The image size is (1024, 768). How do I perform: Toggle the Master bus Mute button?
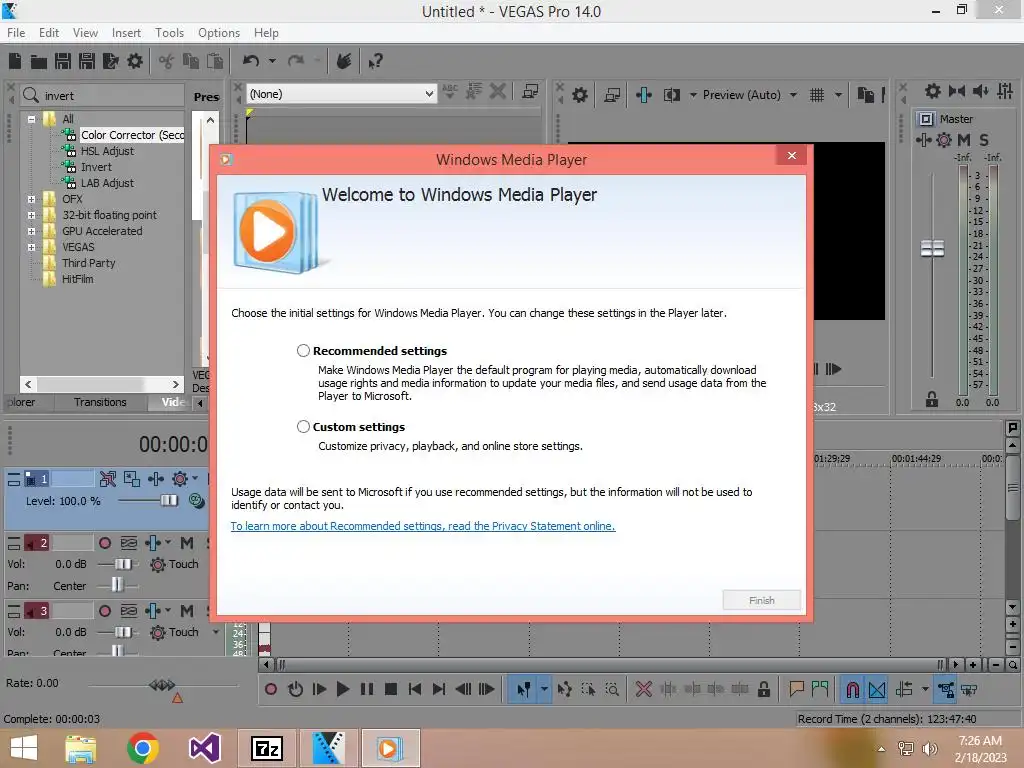964,140
